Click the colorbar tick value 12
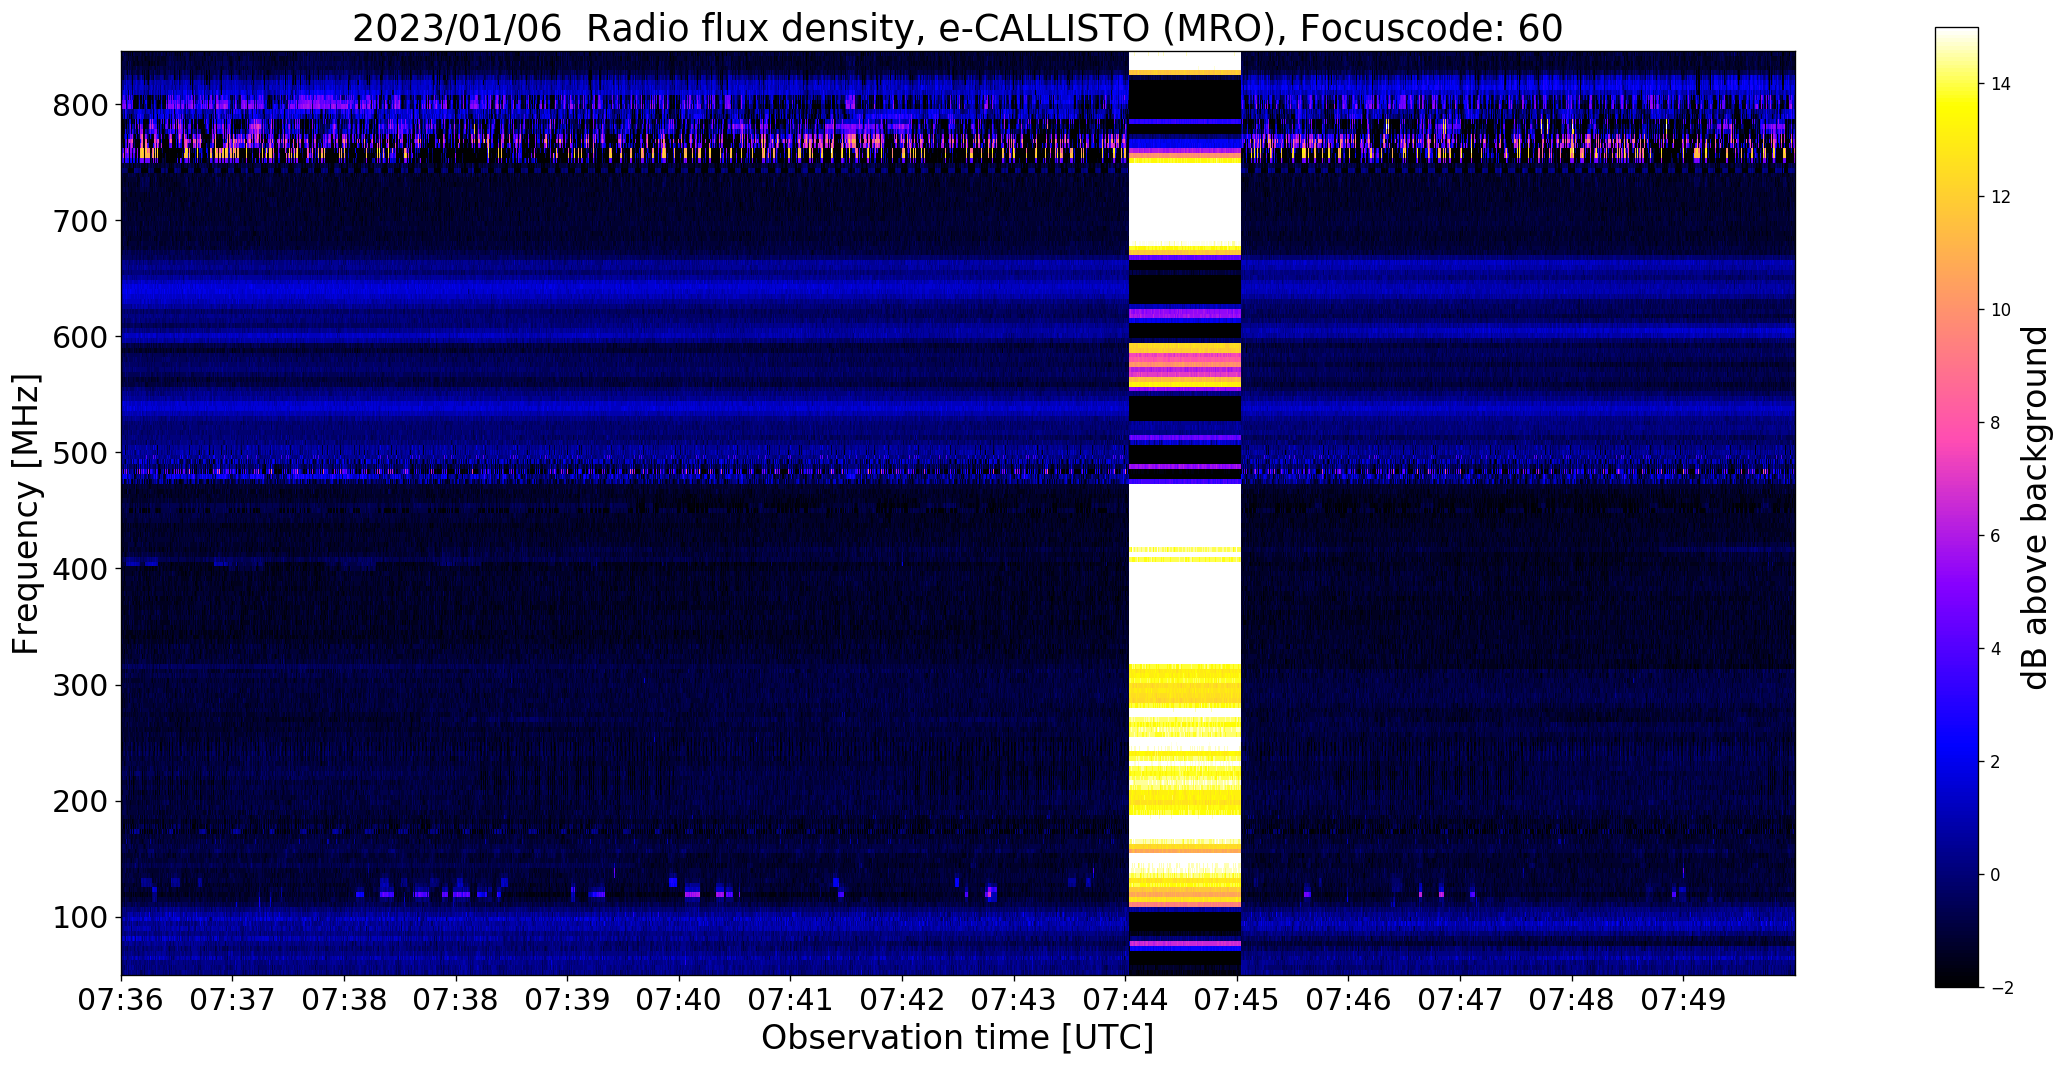 coord(2001,197)
